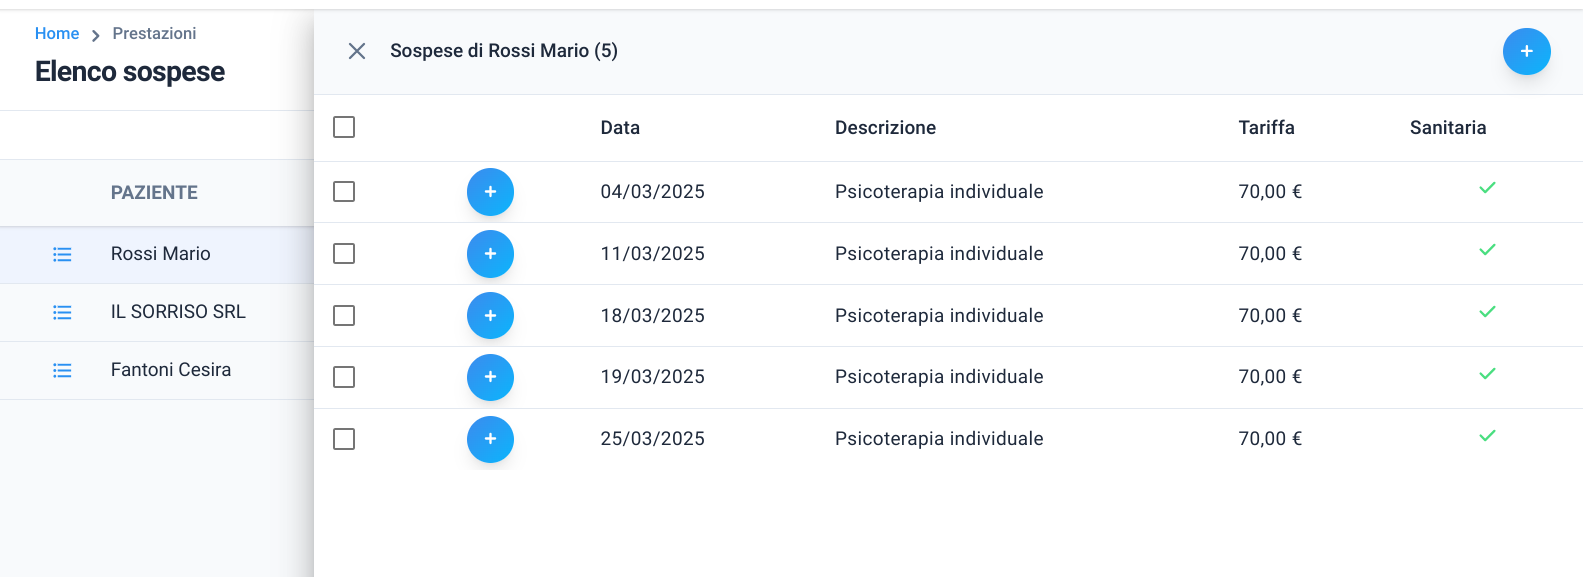The image size is (1583, 577).
Task: Close the Sospese di Rossi Mario panel
Action: click(x=357, y=51)
